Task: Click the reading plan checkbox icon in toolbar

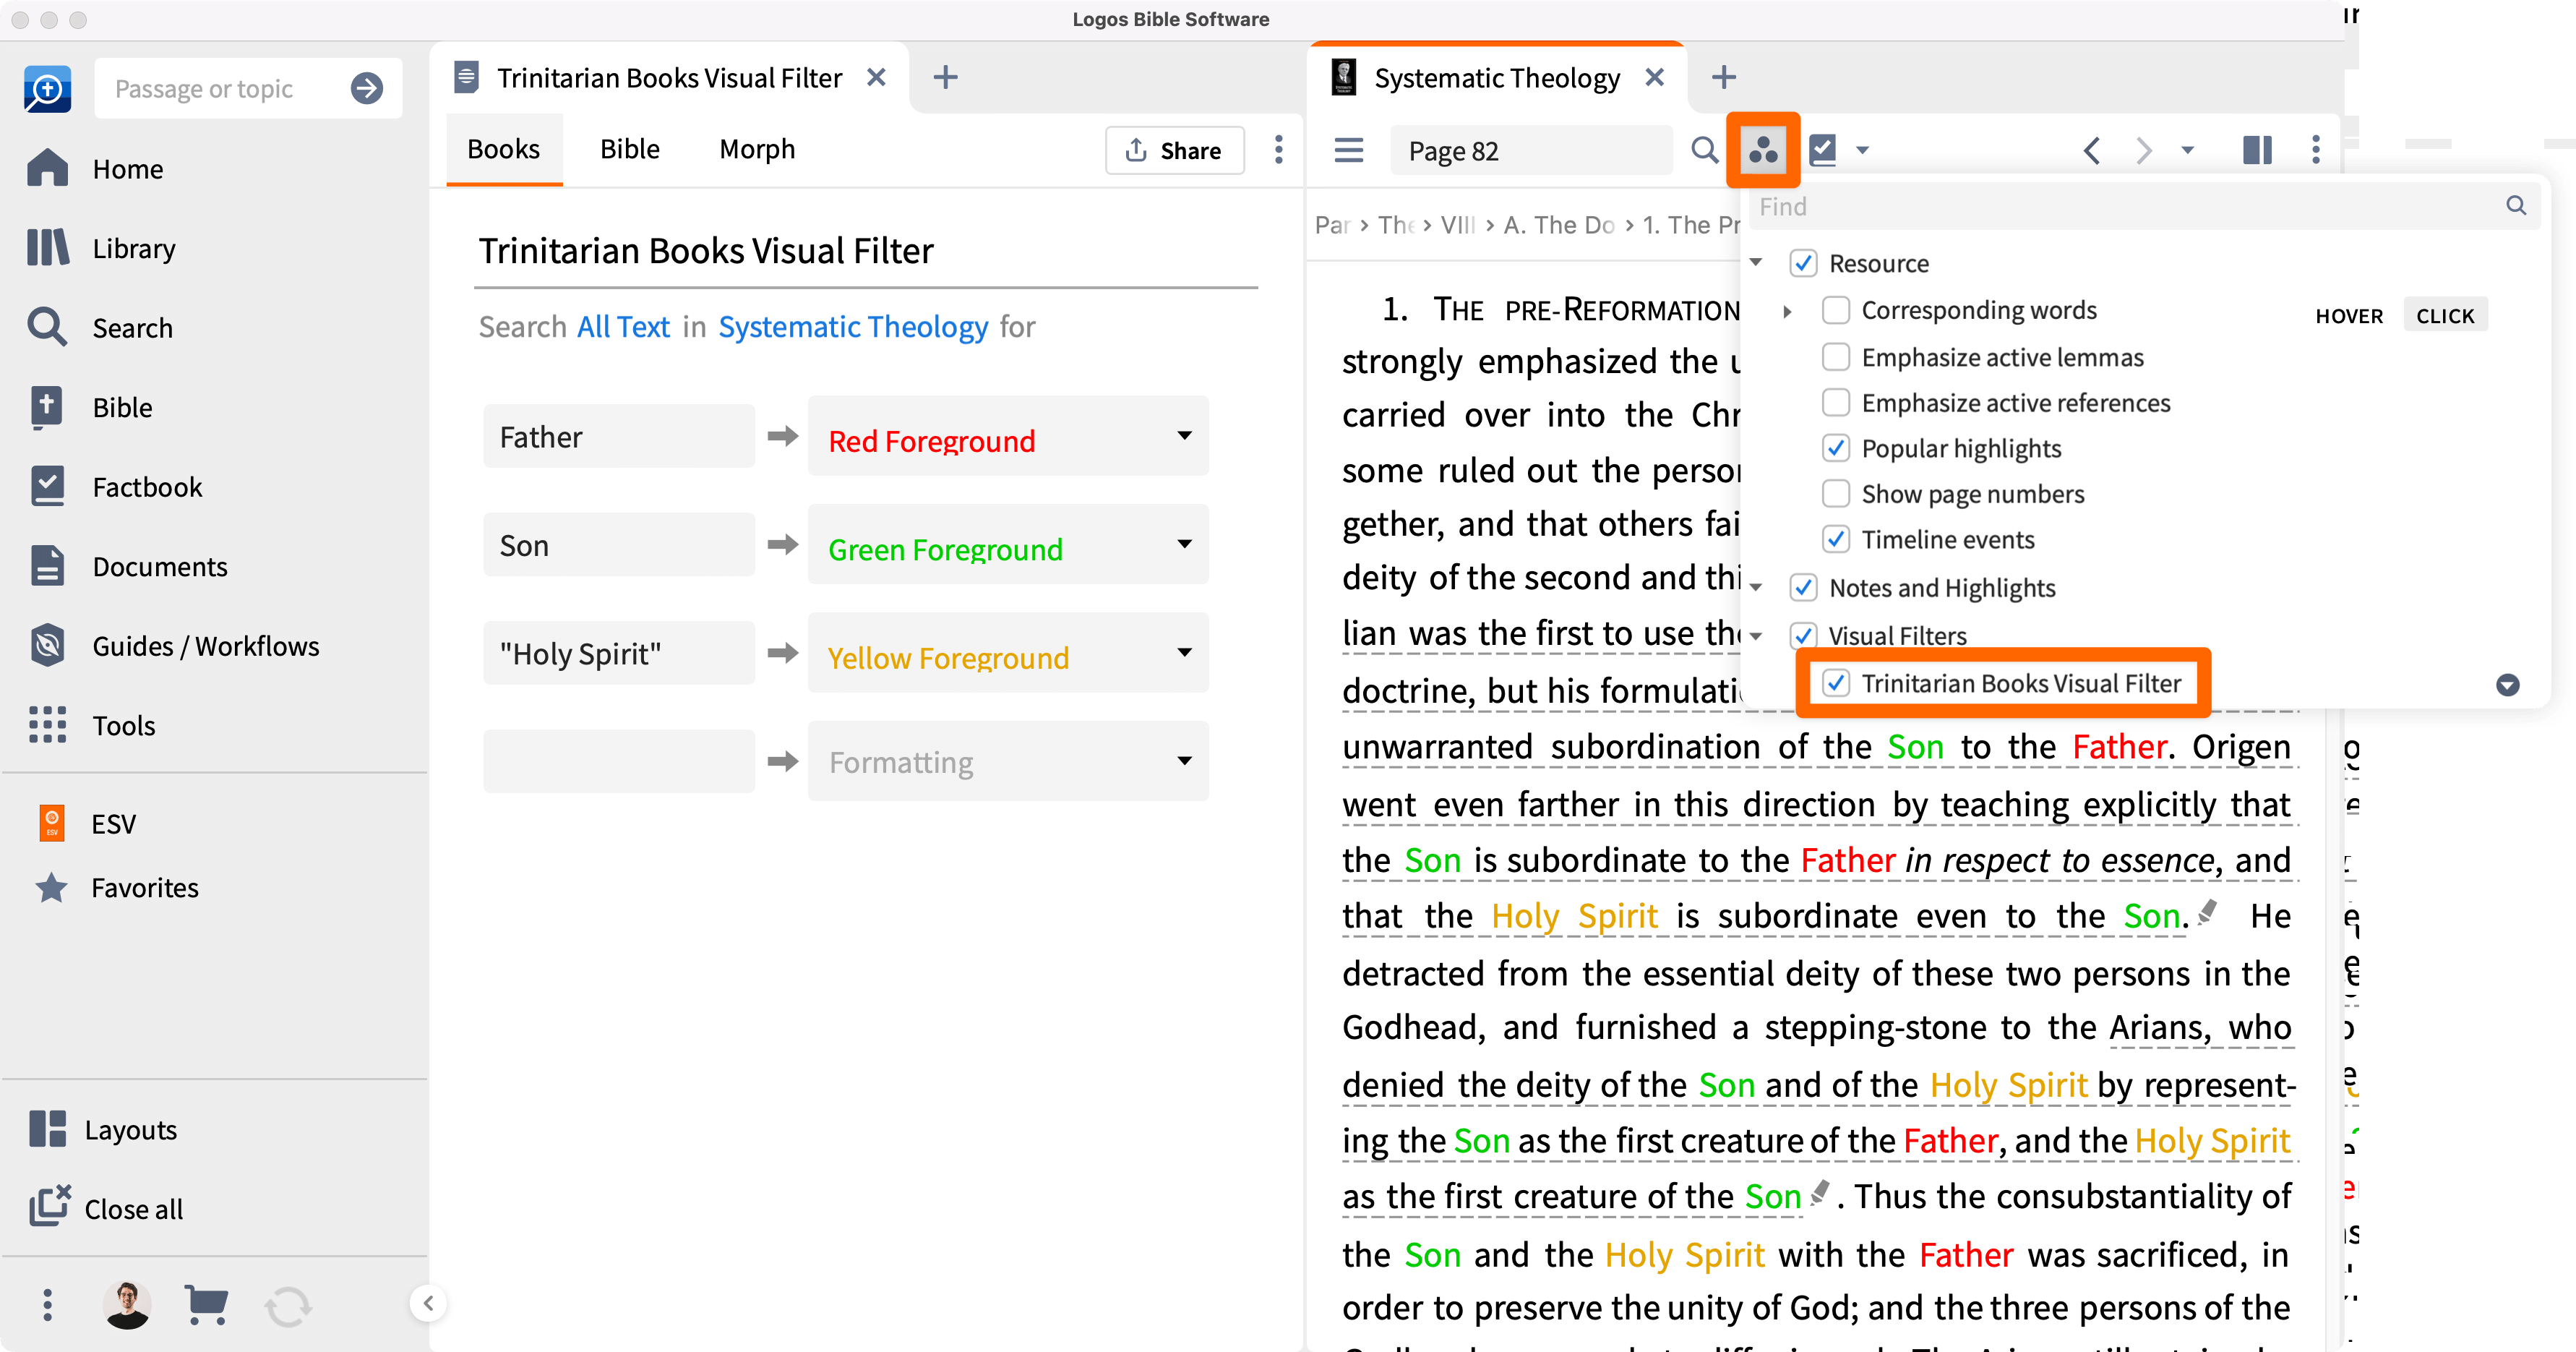Action: 1824,150
